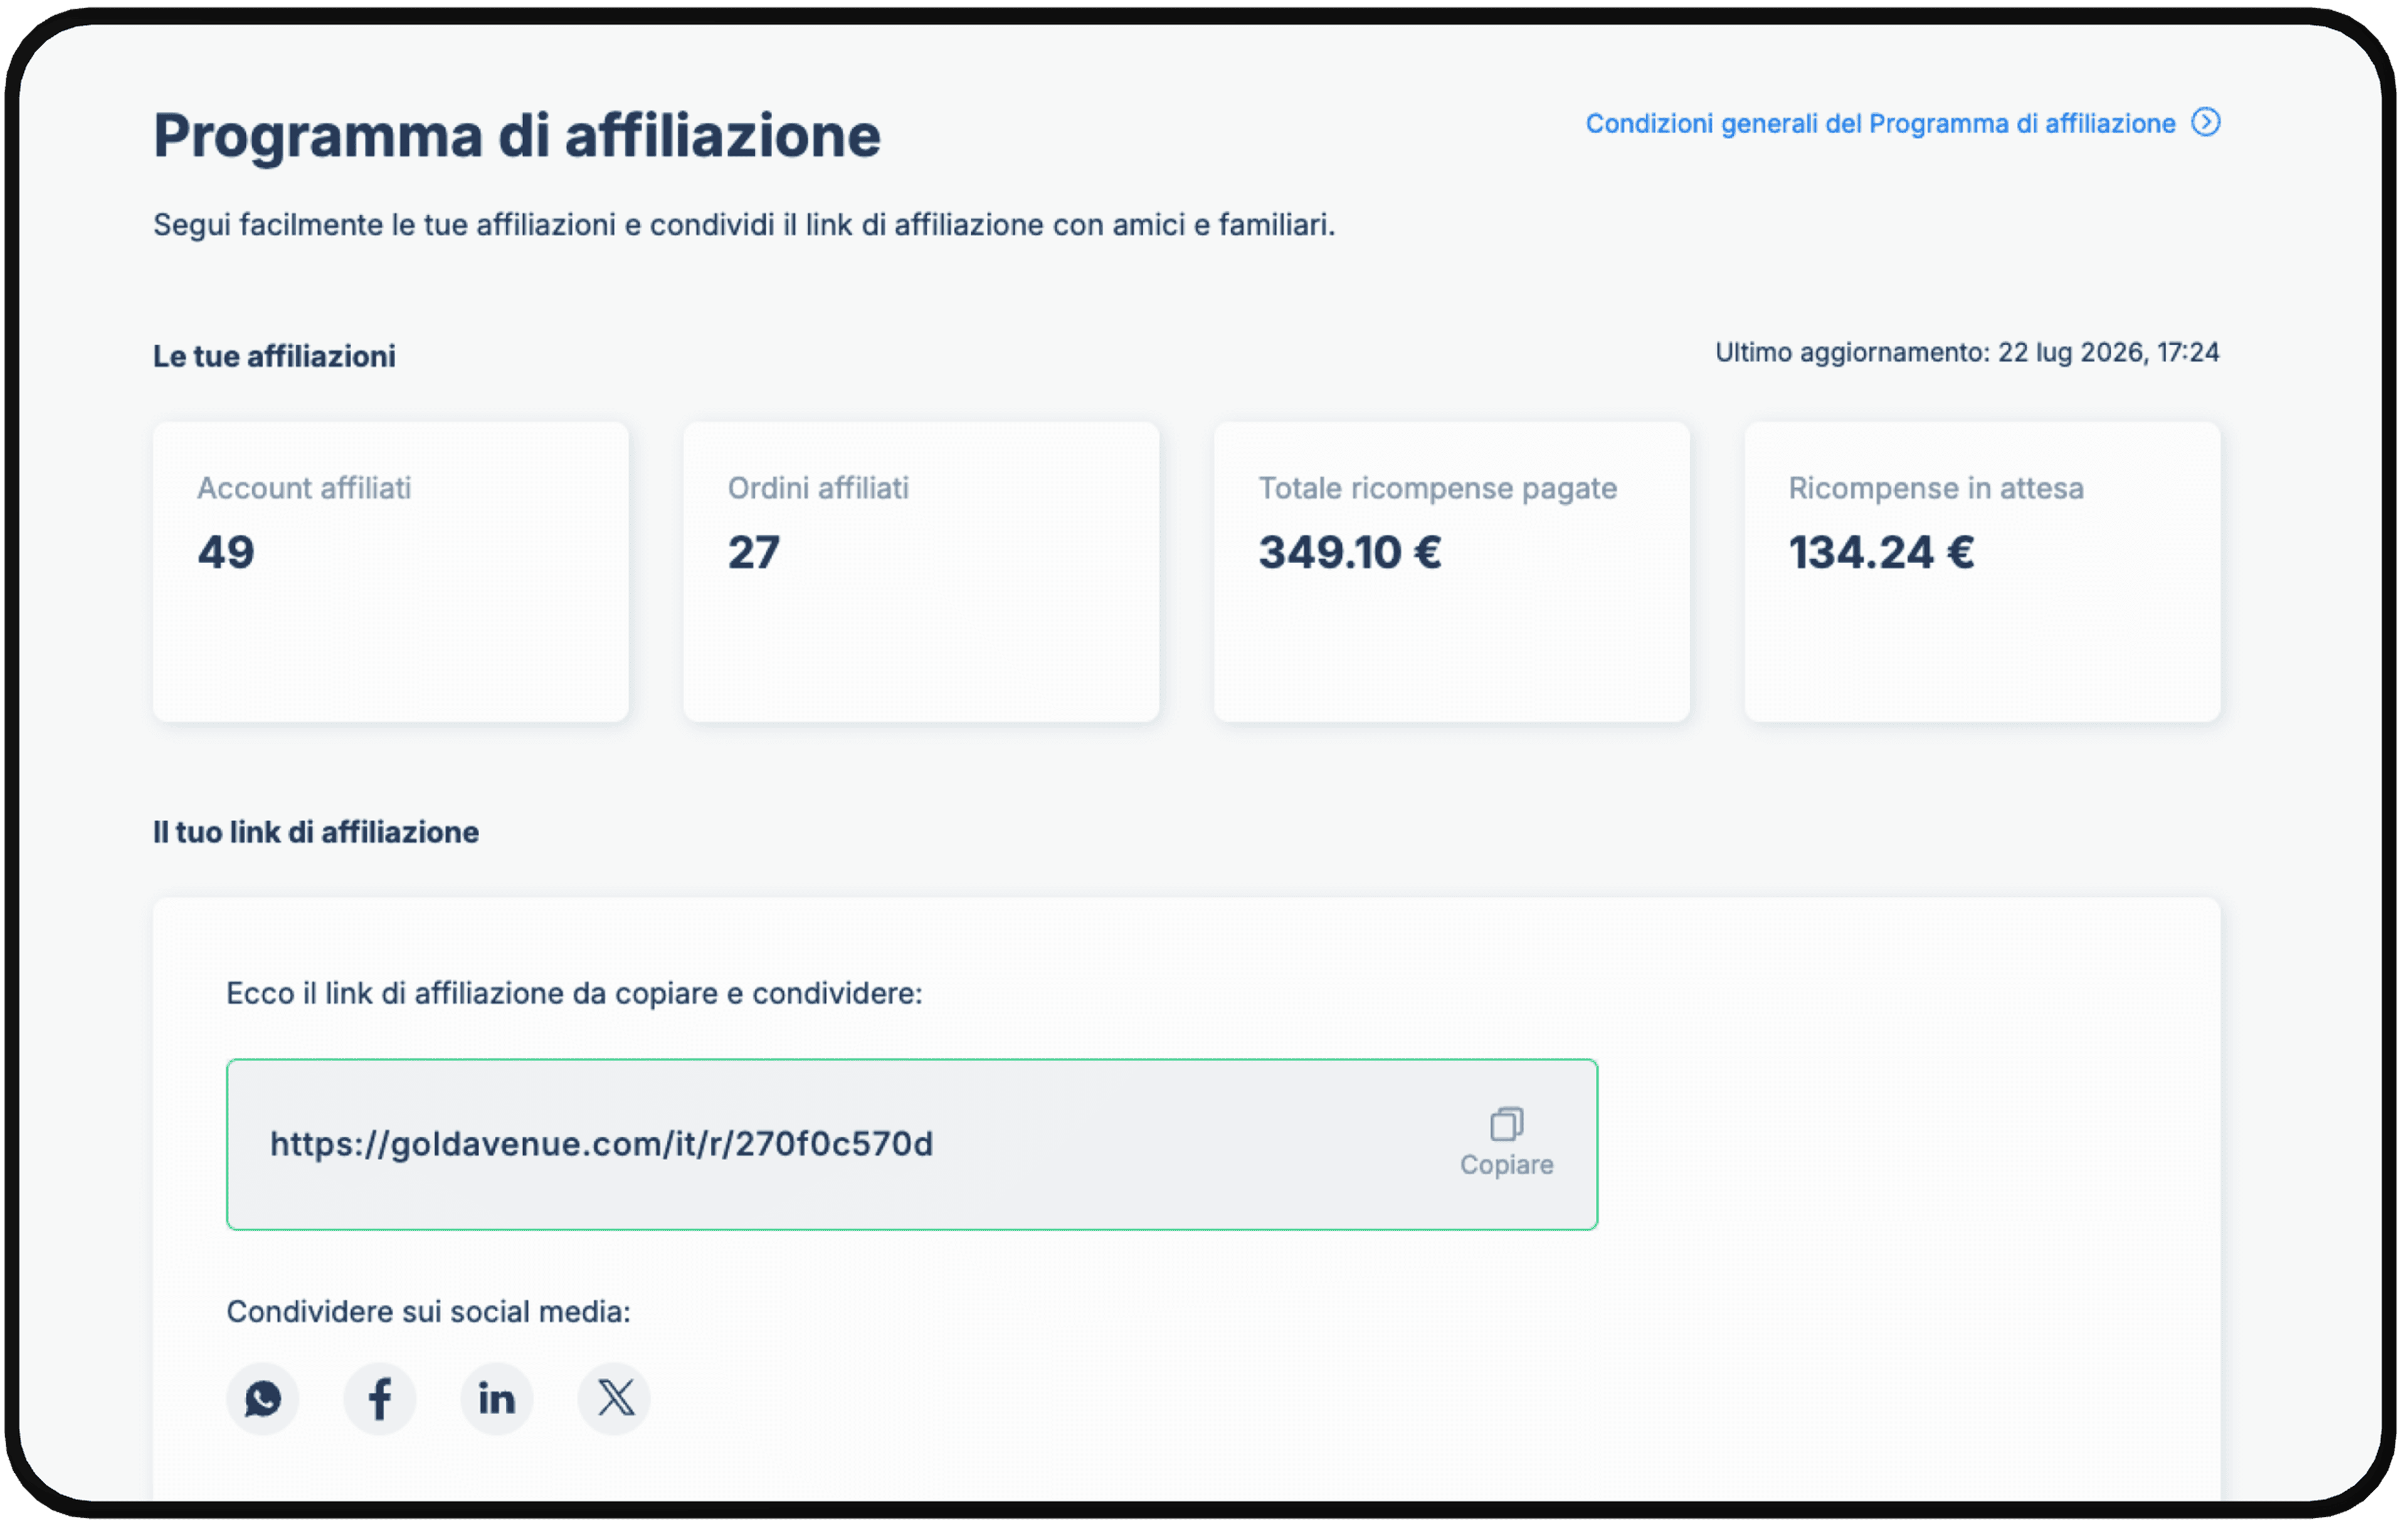Screen dimensions: 2408x1525
Task: Click the Totale ricompense pagate card
Action: pos(1453,572)
